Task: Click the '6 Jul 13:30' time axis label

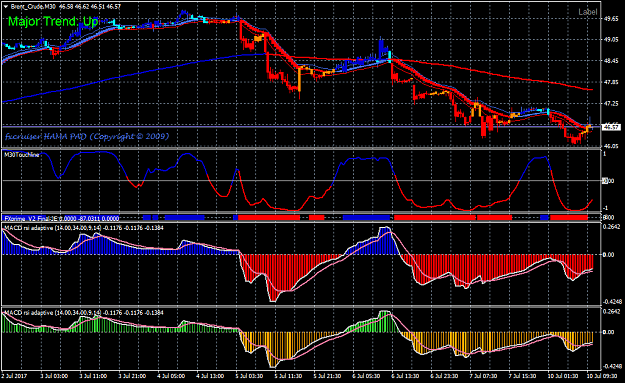Action: pos(405,376)
